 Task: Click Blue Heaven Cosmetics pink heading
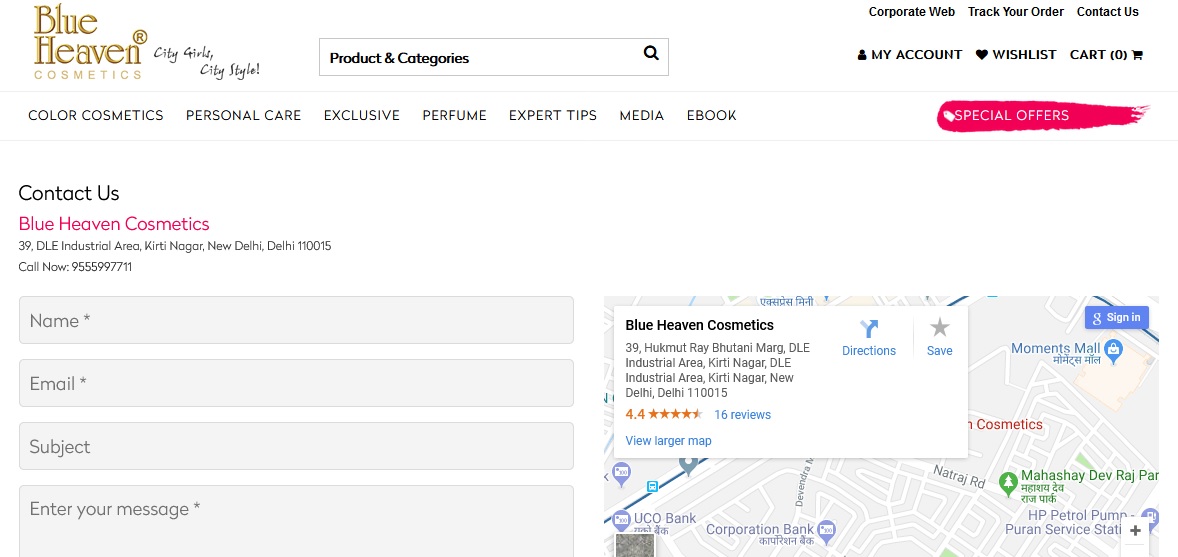tap(114, 224)
